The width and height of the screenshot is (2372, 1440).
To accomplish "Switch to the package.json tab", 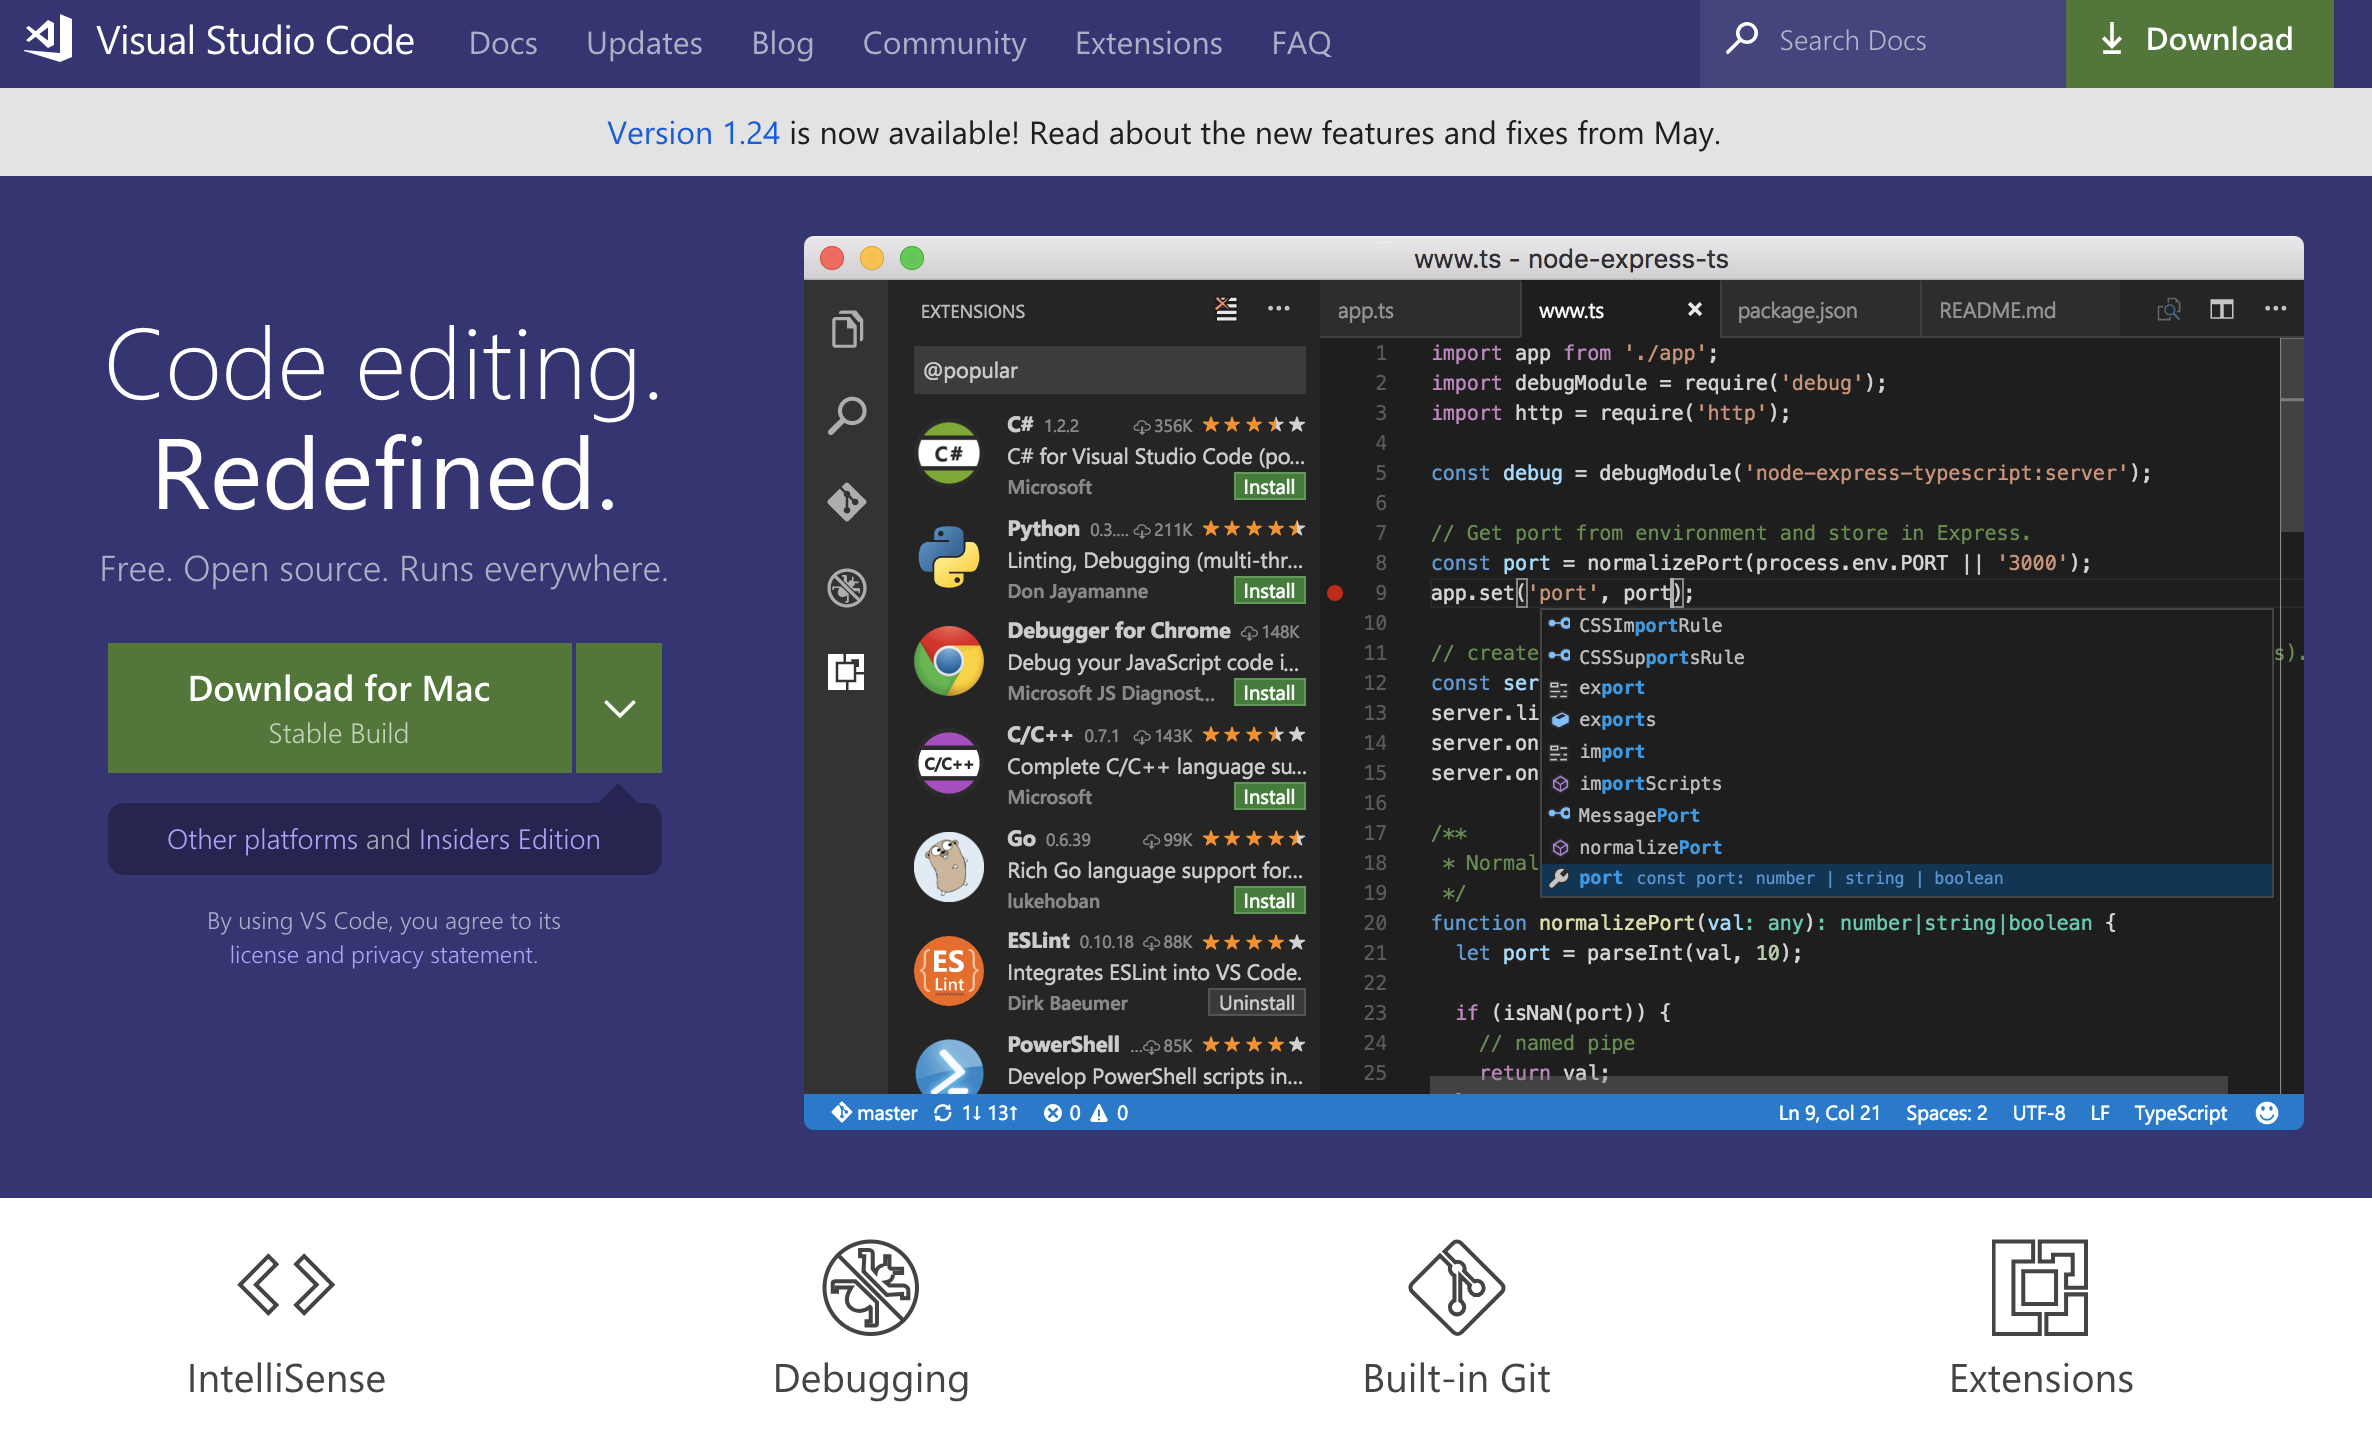I will 1797,311.
